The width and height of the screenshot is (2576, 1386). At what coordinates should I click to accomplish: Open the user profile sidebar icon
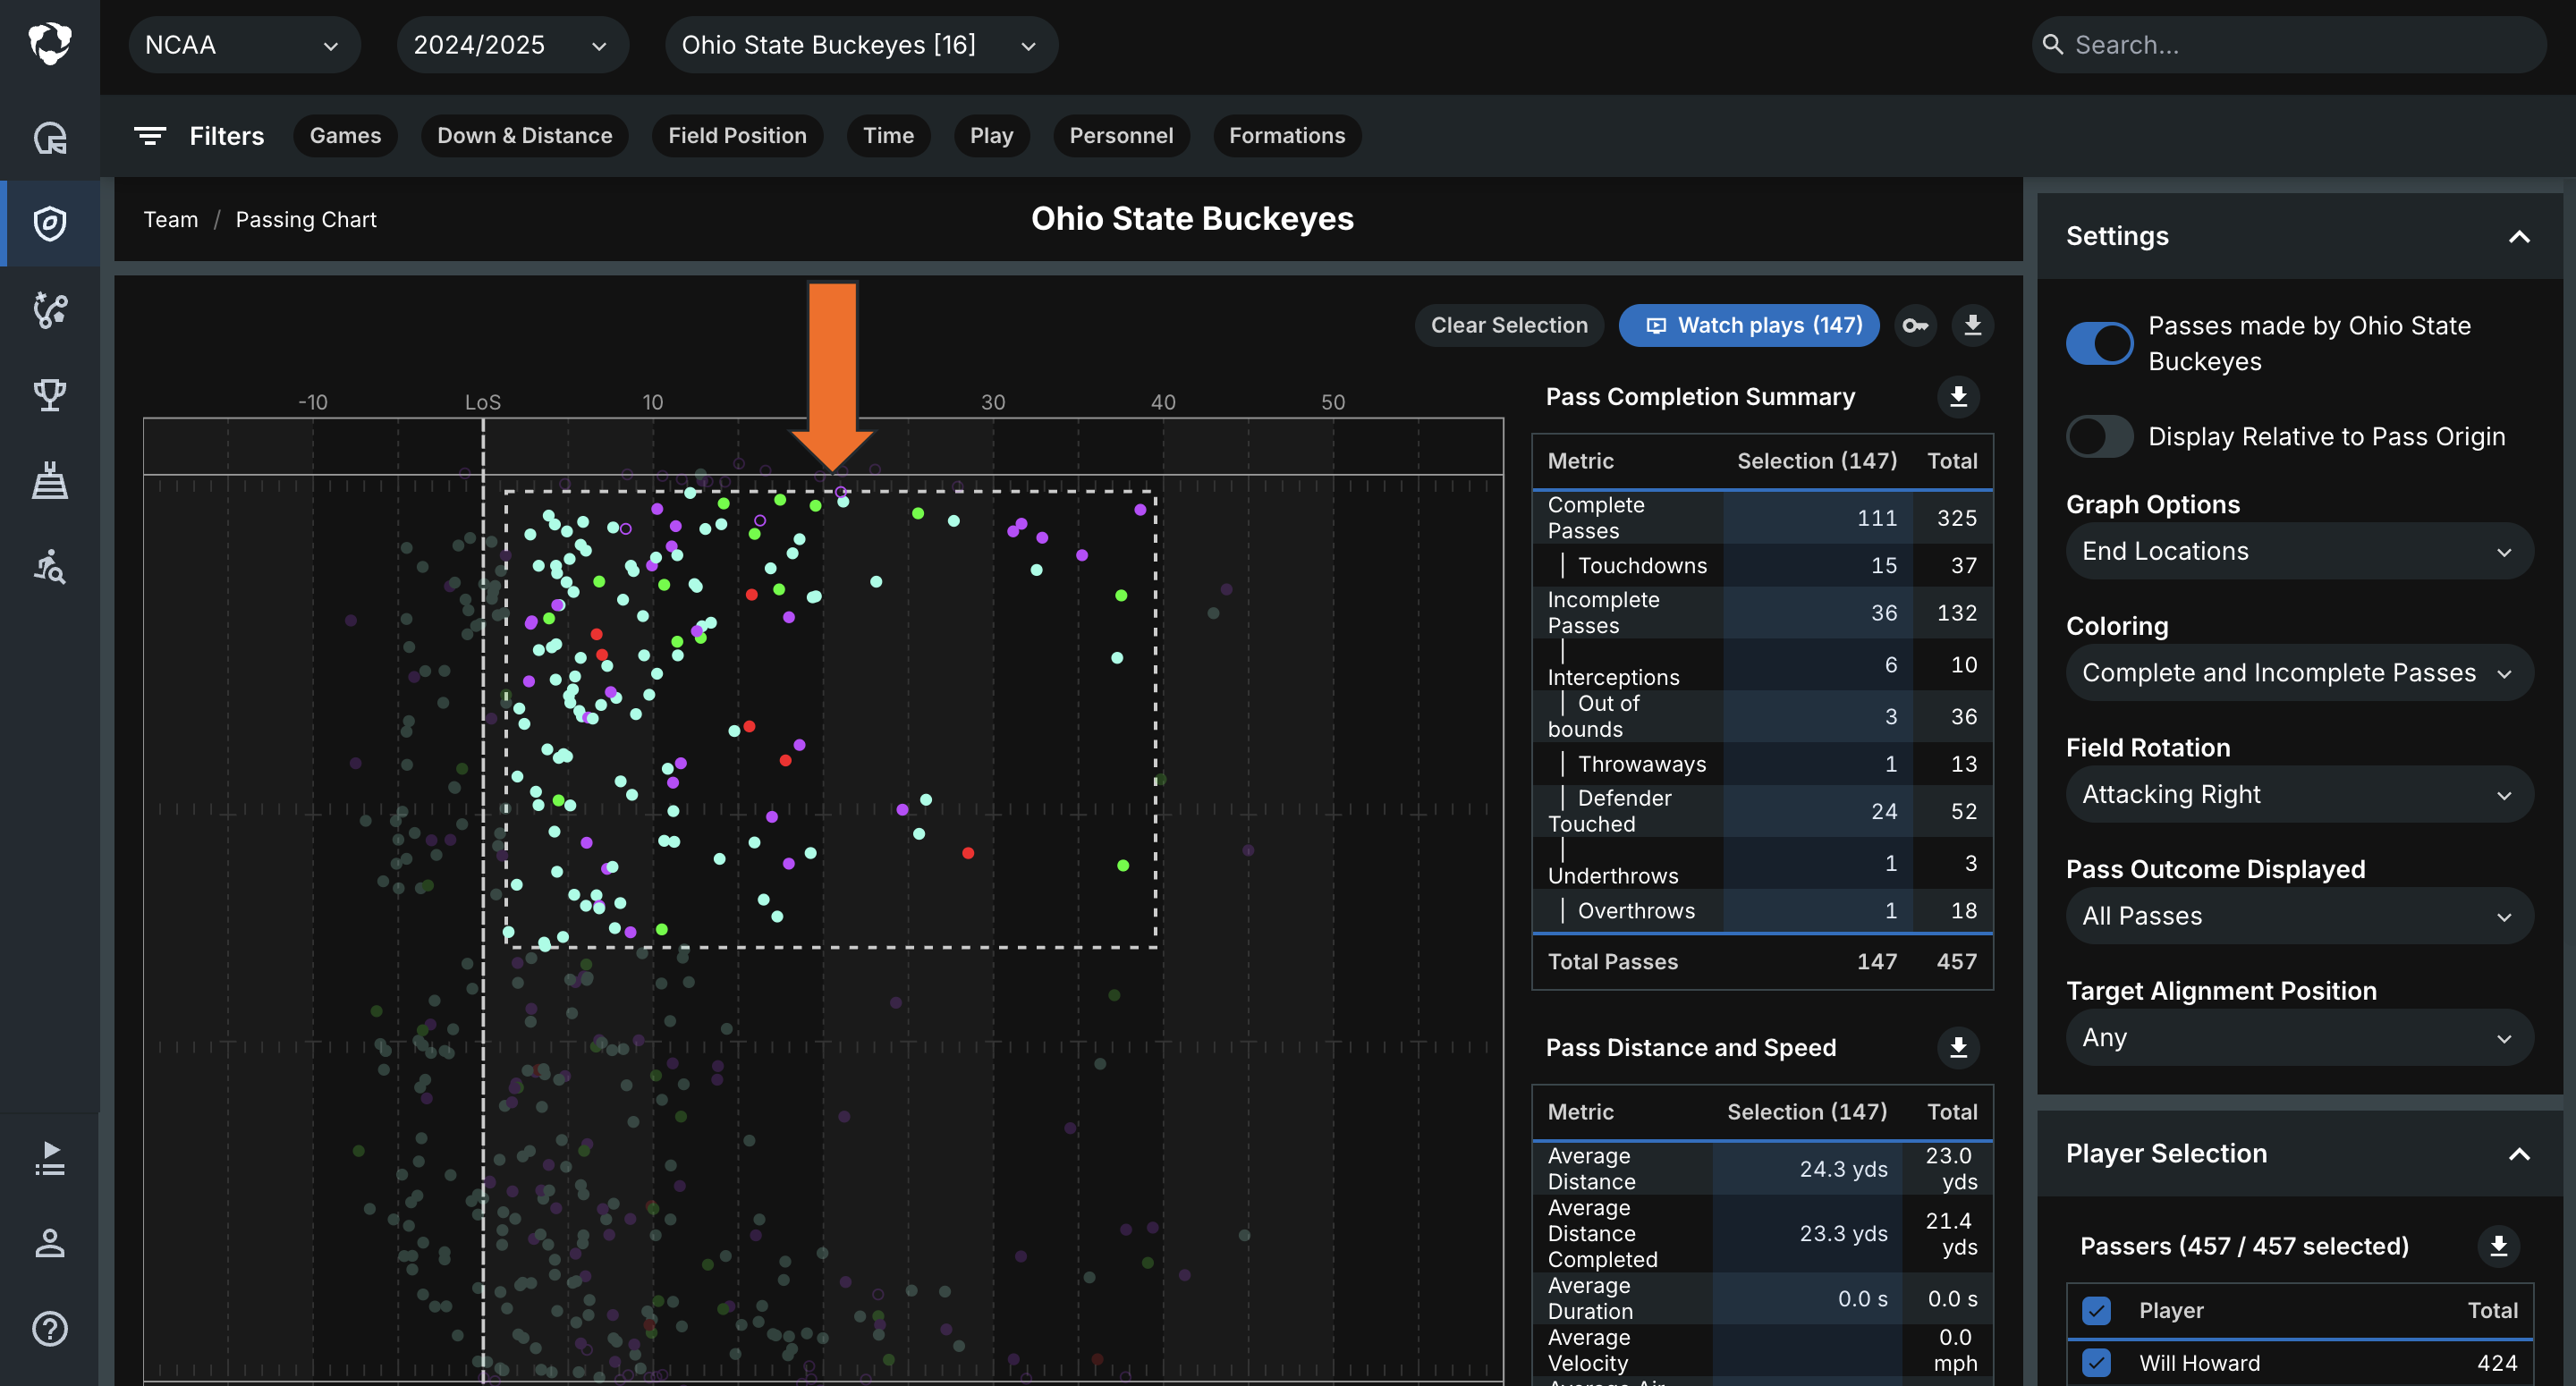coord(49,1243)
